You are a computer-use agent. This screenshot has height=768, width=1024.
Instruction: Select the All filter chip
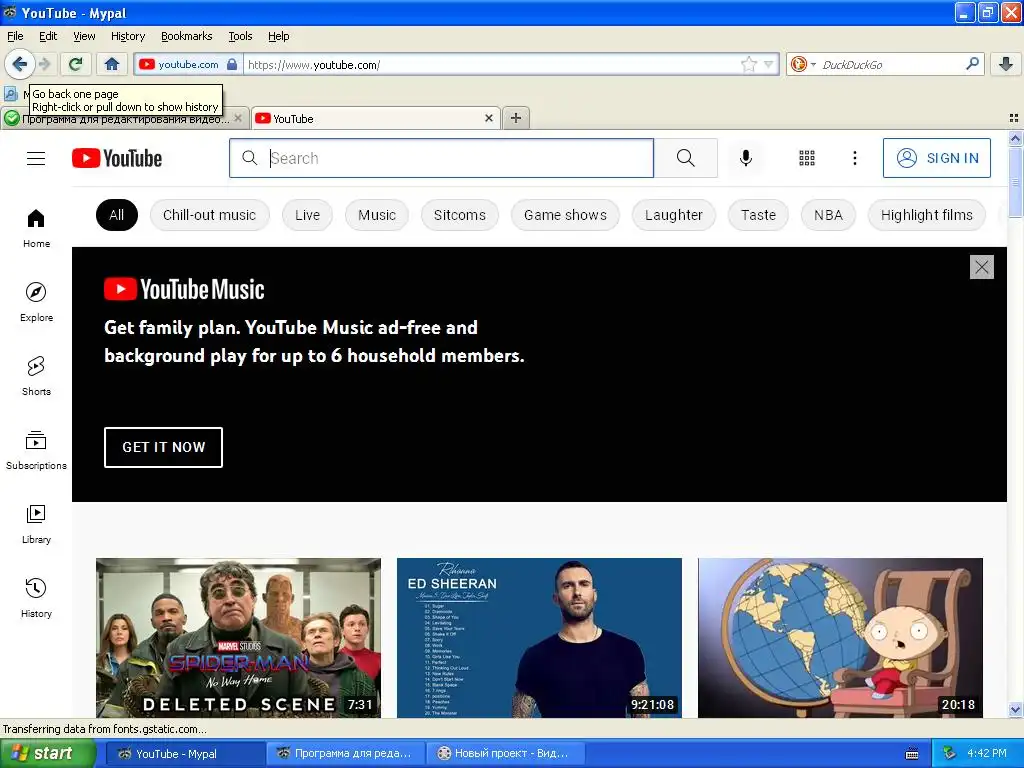click(117, 215)
